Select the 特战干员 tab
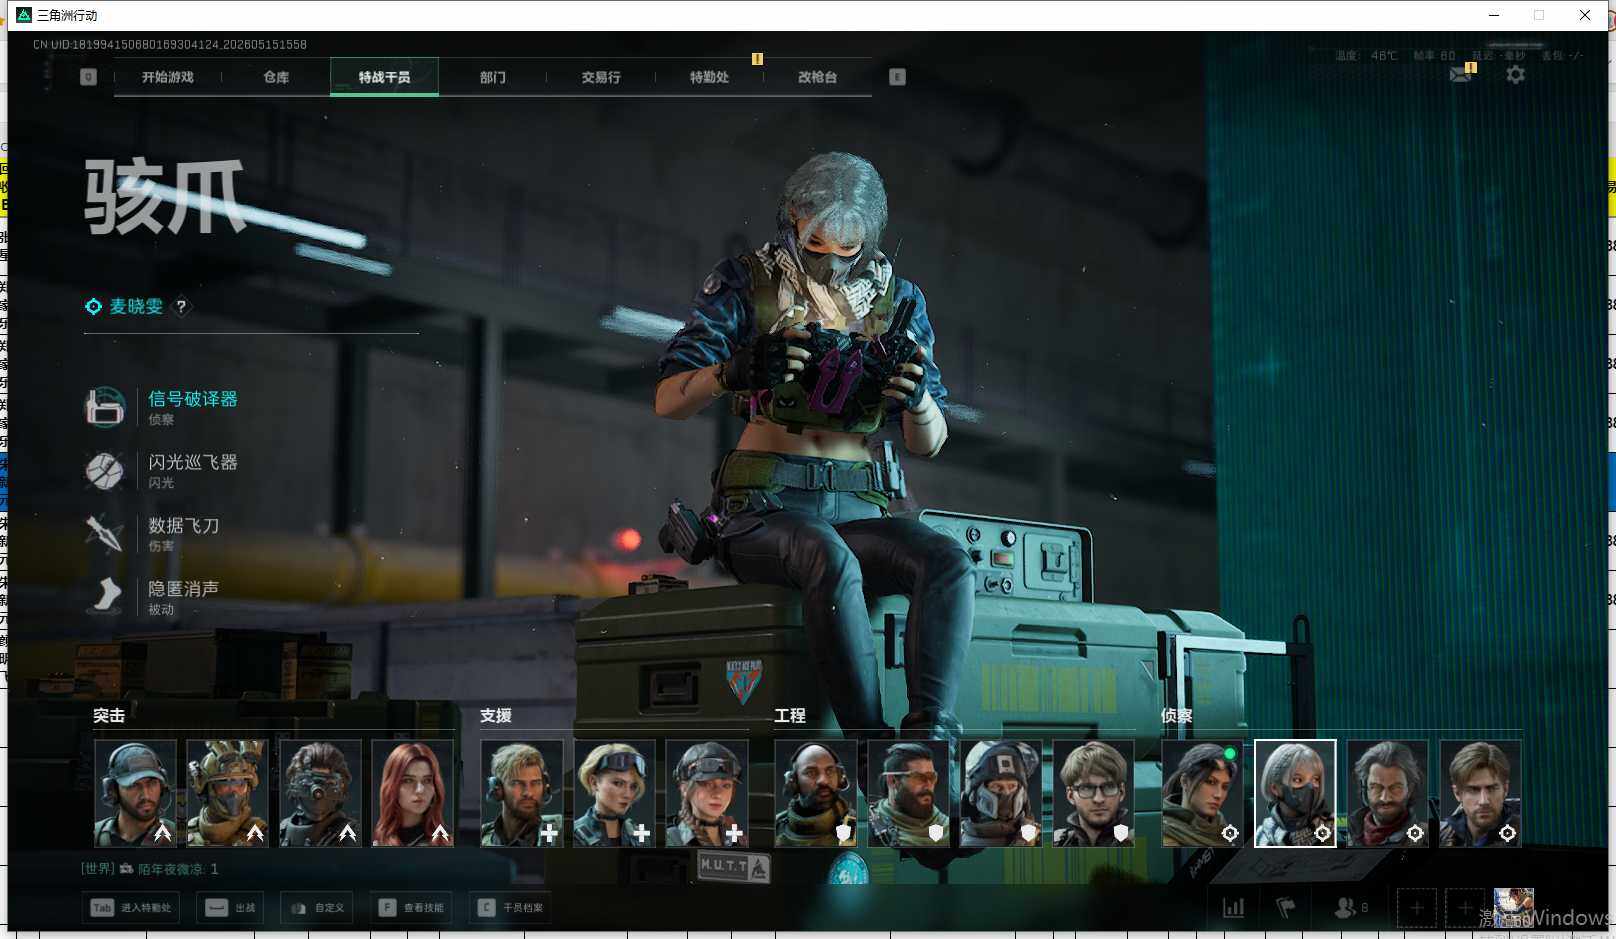1616x939 pixels. click(x=384, y=77)
